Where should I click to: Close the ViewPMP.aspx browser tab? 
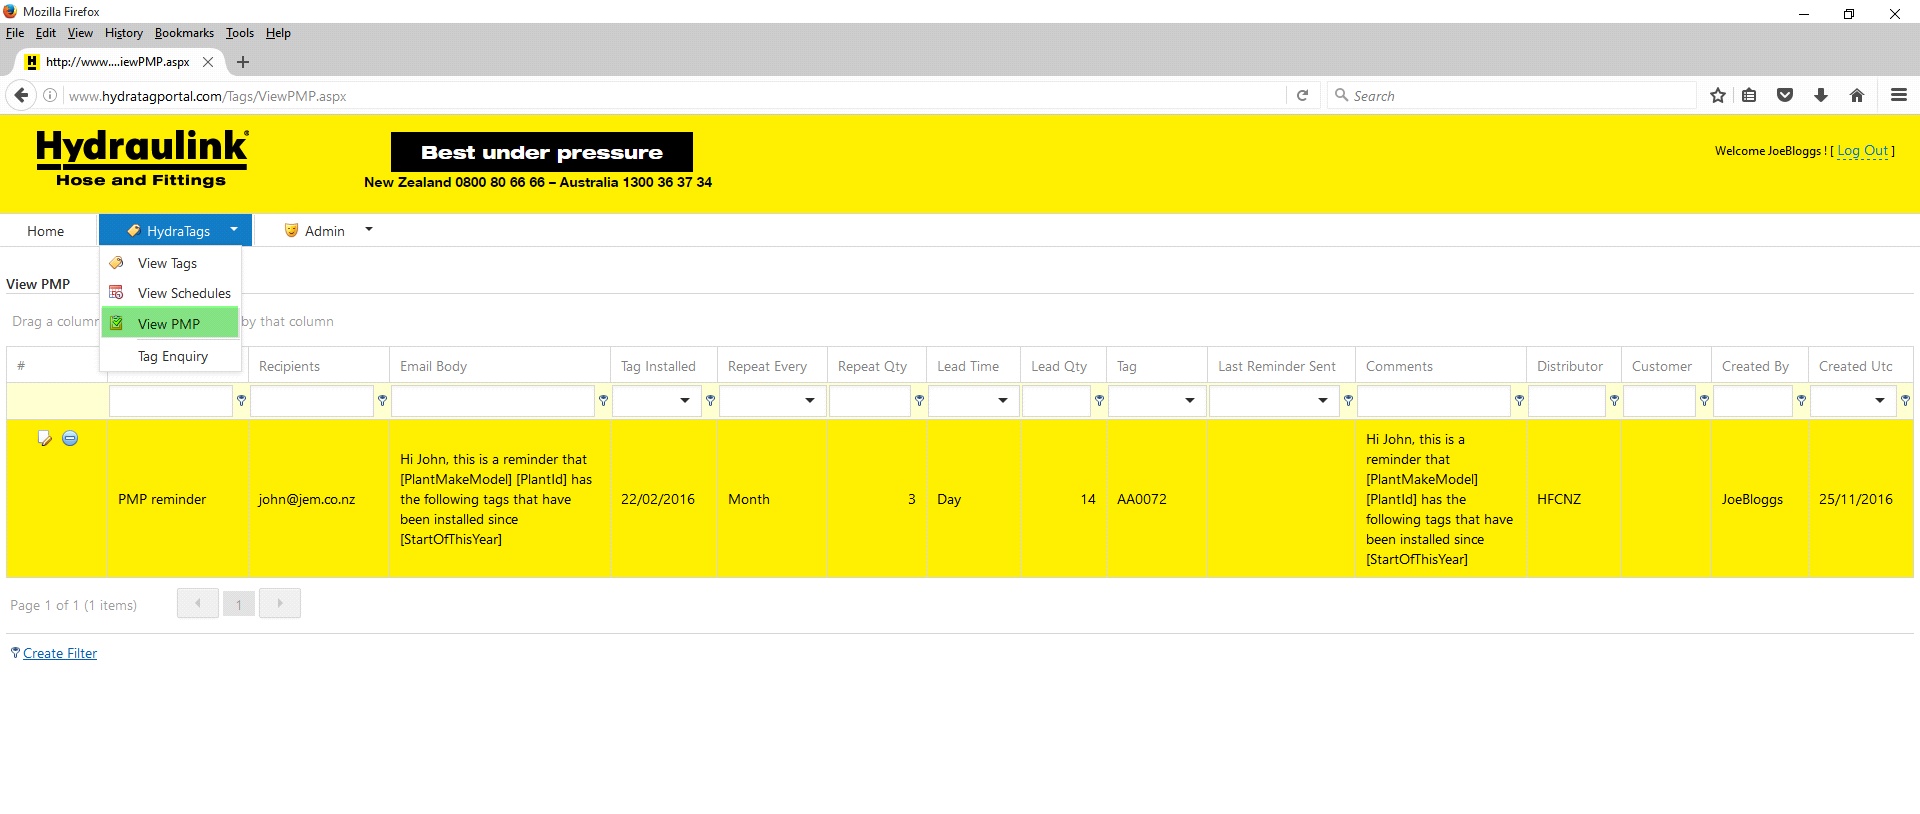208,62
